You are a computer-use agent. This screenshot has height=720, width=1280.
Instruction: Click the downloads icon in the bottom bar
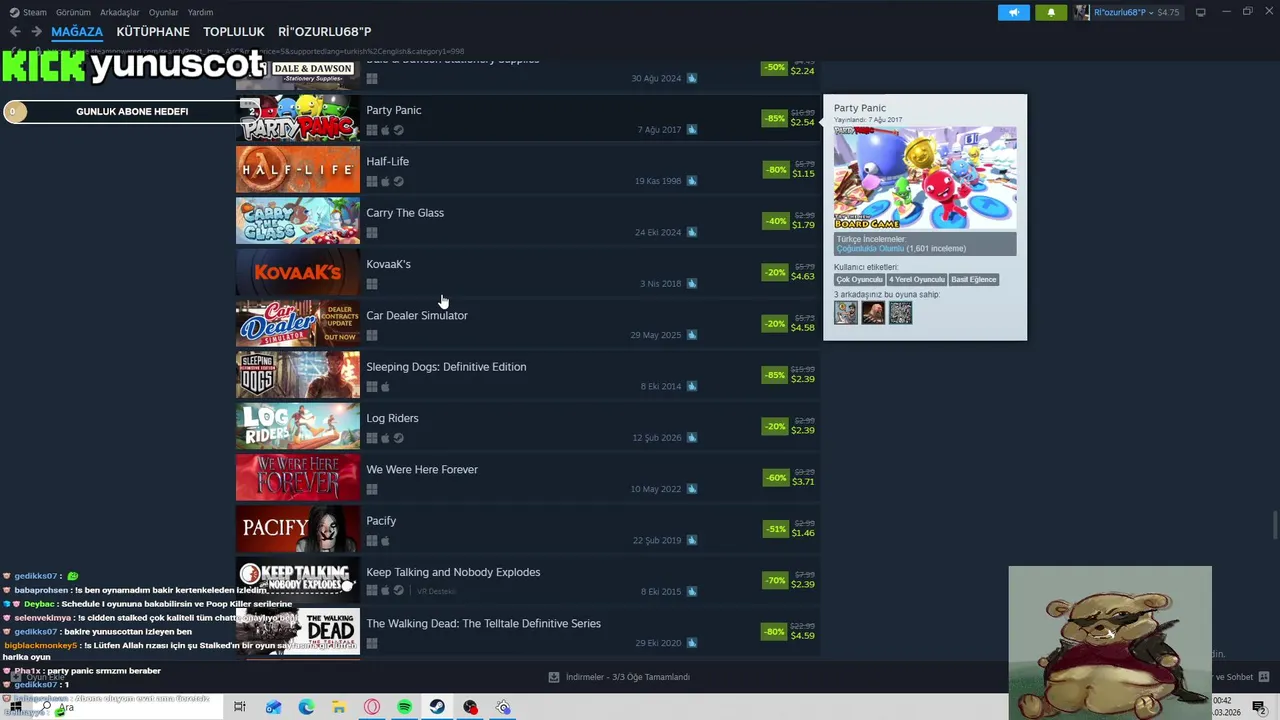coord(554,677)
